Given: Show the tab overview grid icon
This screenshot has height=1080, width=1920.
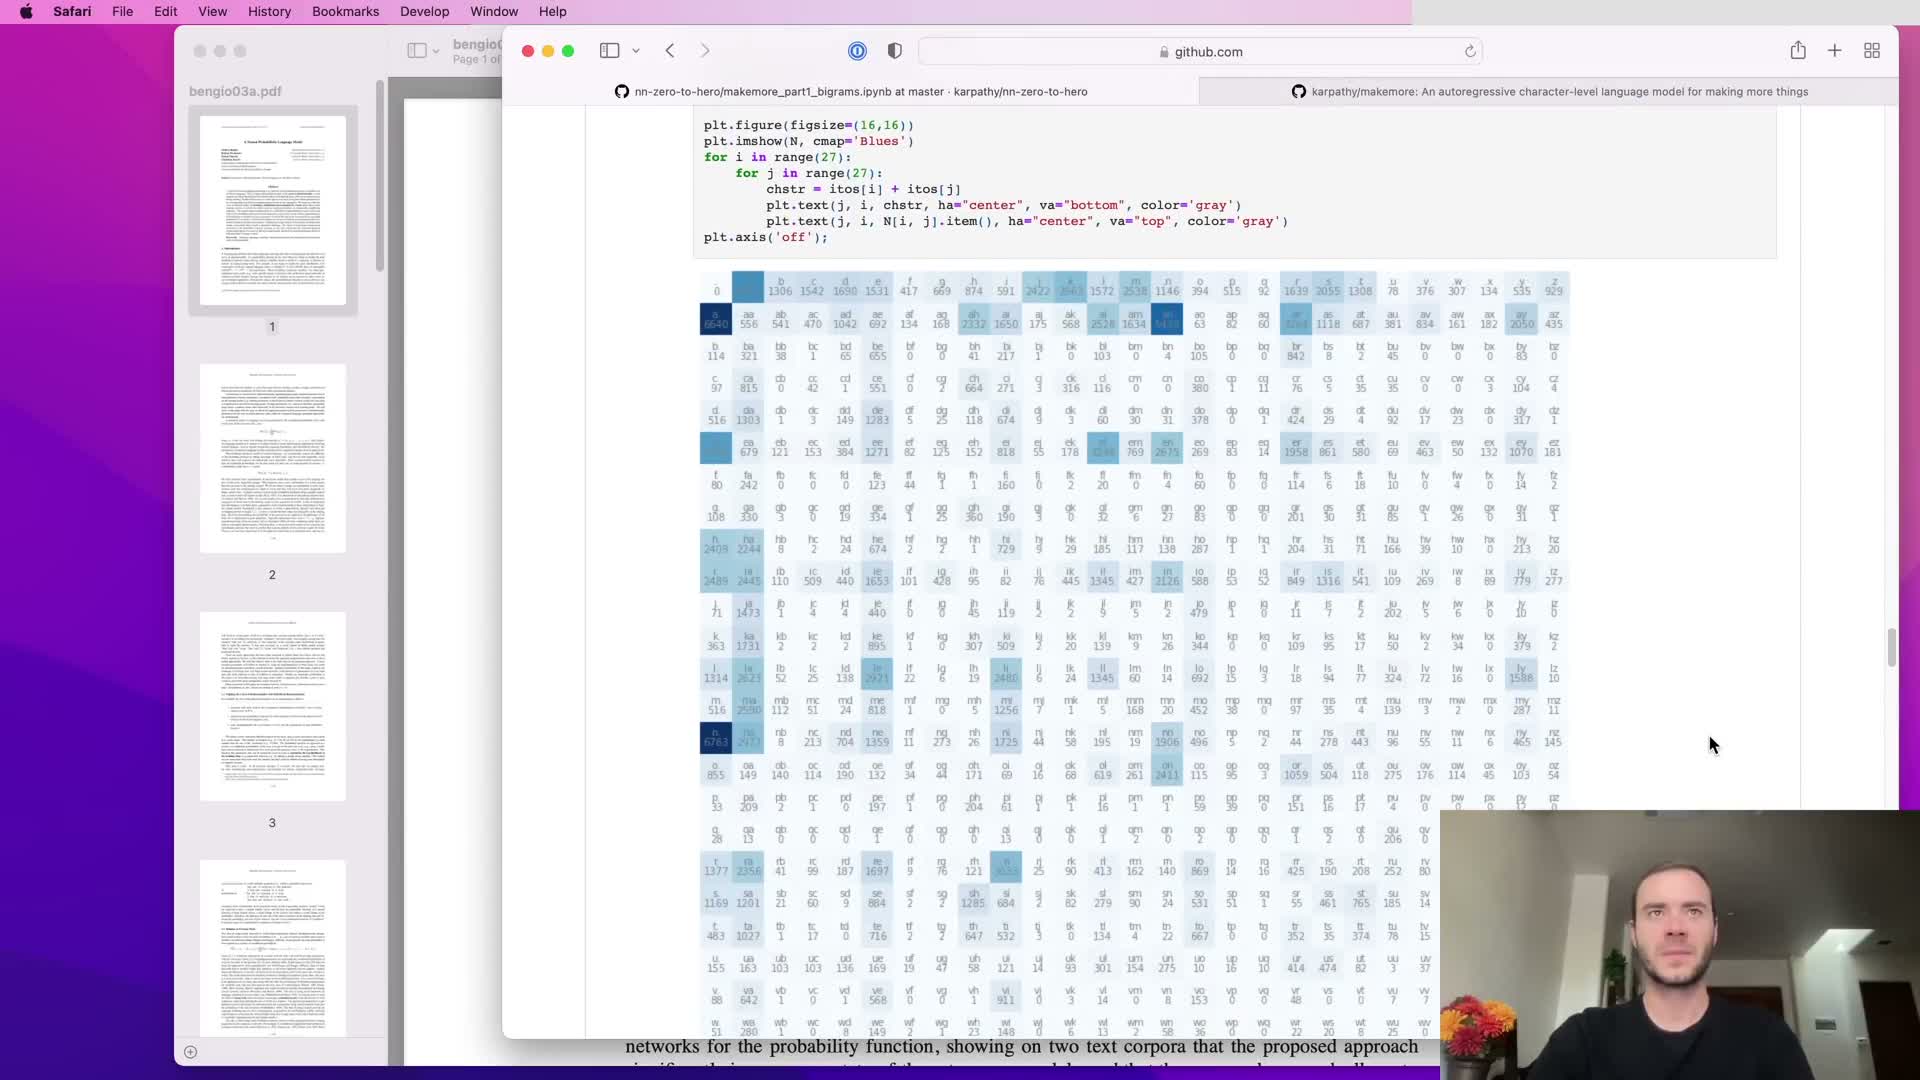Looking at the screenshot, I should [x=1872, y=51].
